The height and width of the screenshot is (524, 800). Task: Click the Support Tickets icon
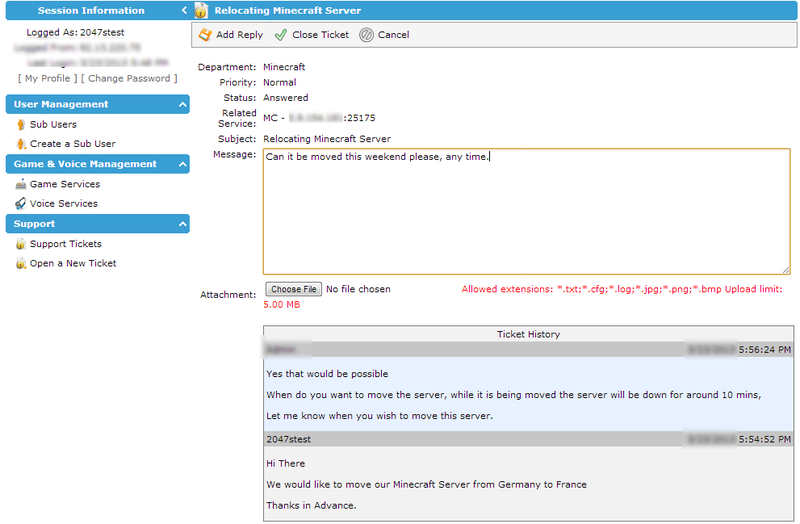pyautogui.click(x=20, y=244)
